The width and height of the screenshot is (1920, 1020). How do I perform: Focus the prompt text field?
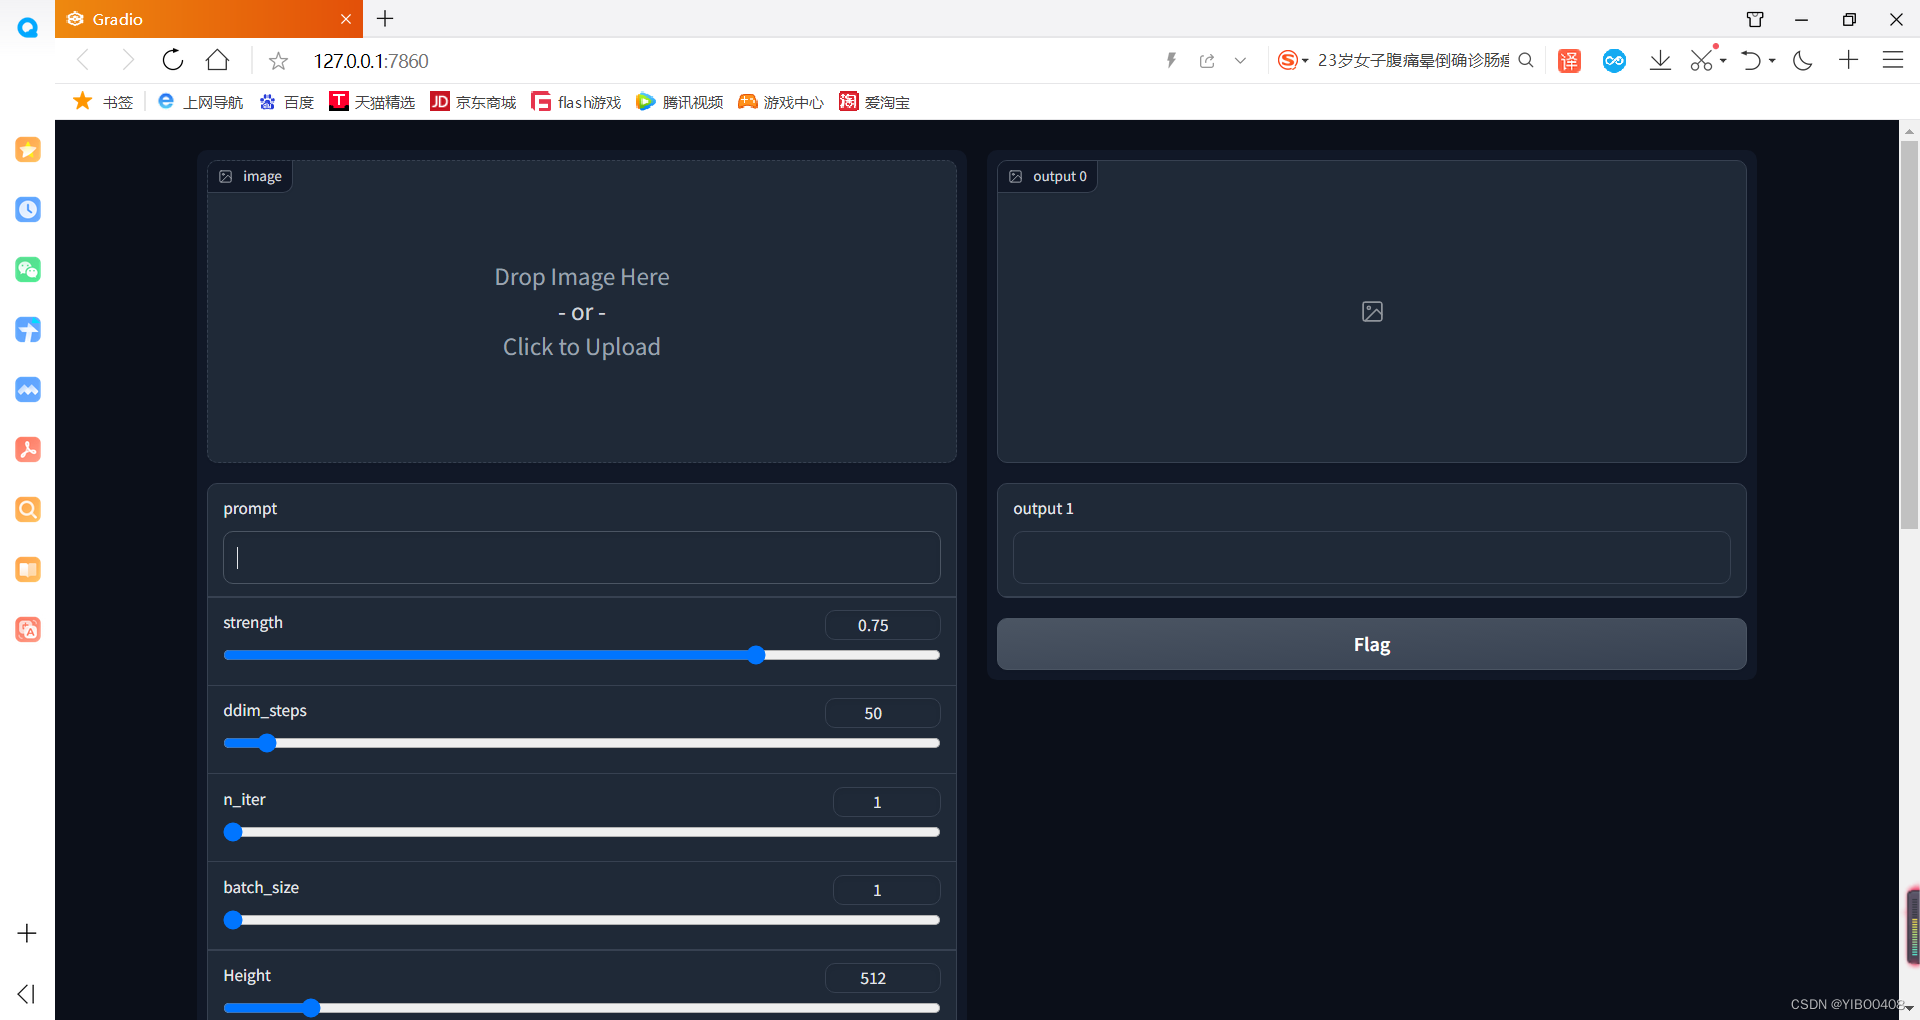tap(581, 558)
